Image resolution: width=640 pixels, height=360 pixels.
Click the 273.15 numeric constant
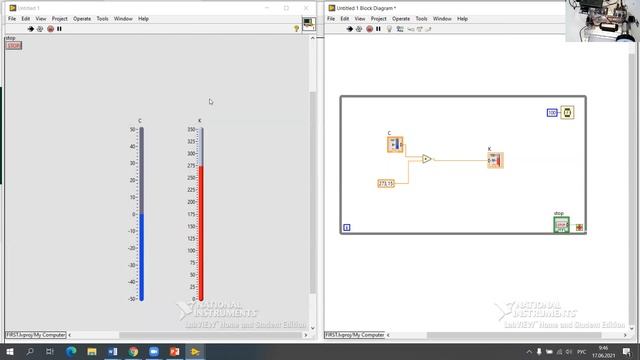tap(386, 184)
